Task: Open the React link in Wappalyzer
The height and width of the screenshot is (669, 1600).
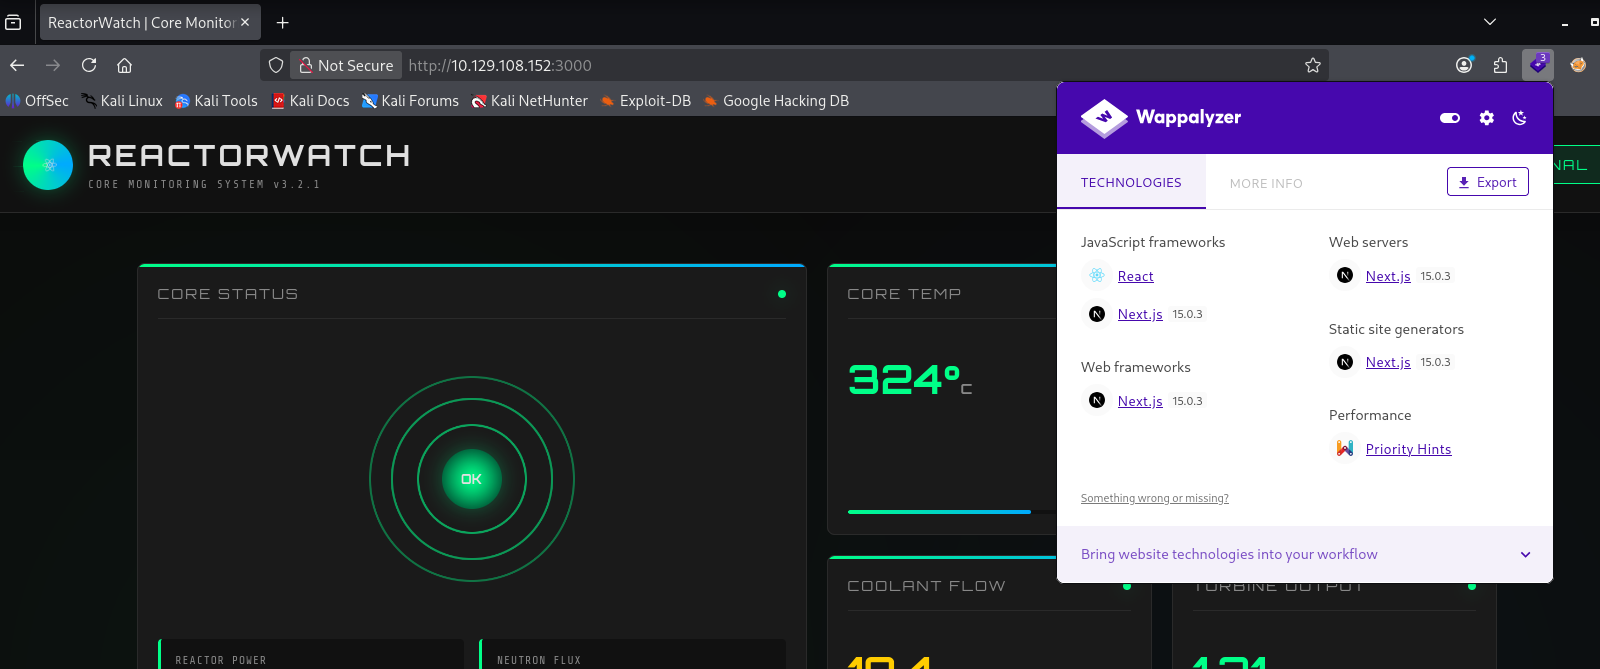Action: coord(1136,277)
